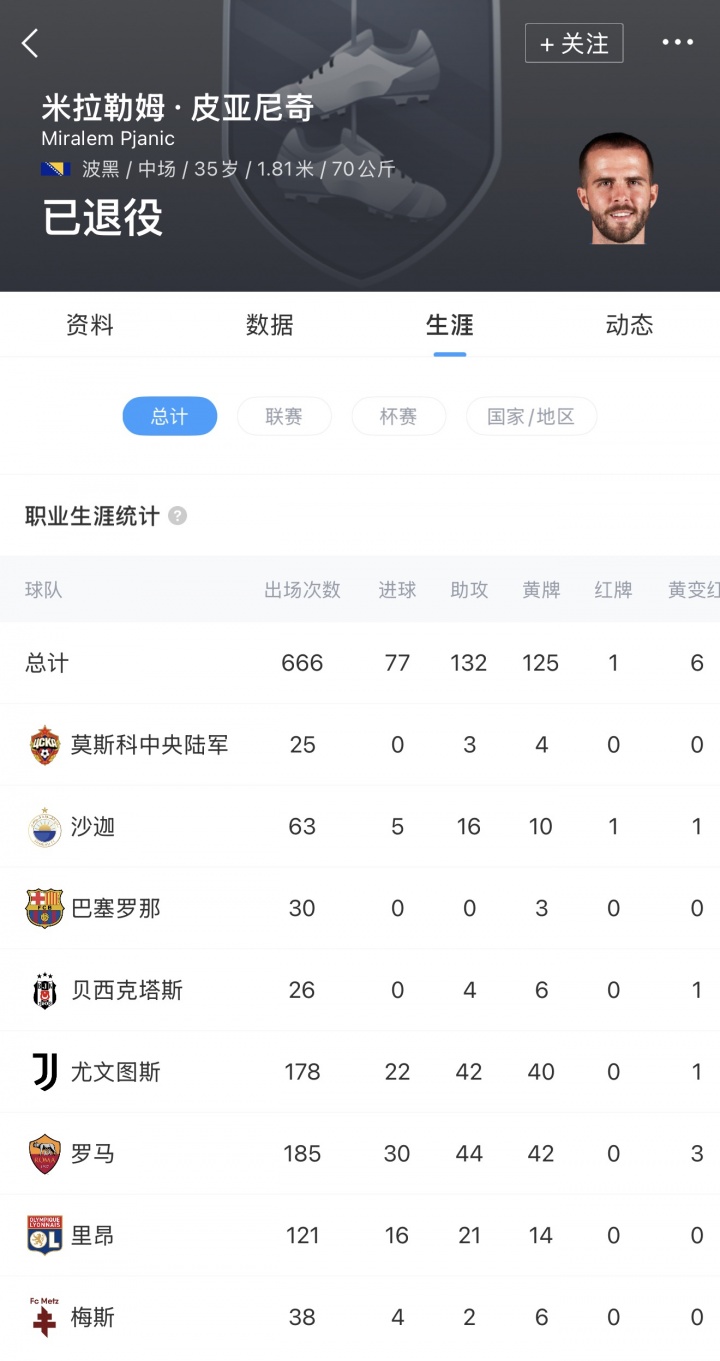The width and height of the screenshot is (720, 1361).
Task: Tap the +关注 follow button
Action: (574, 43)
